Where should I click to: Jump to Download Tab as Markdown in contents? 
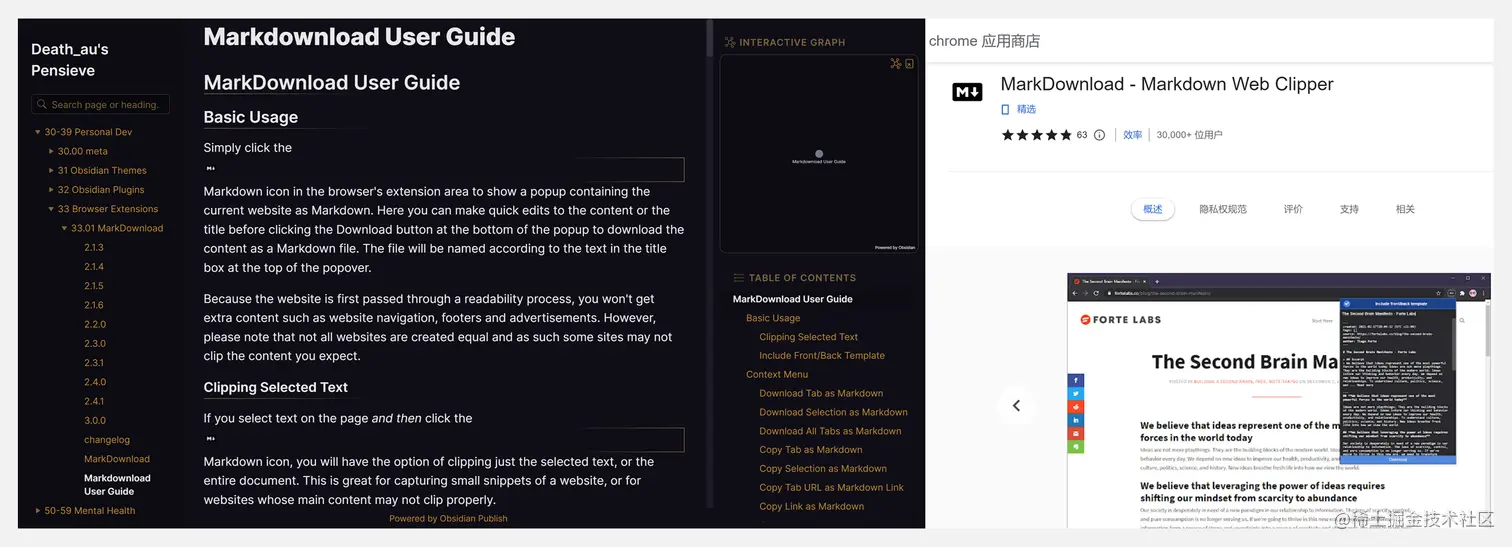(821, 393)
